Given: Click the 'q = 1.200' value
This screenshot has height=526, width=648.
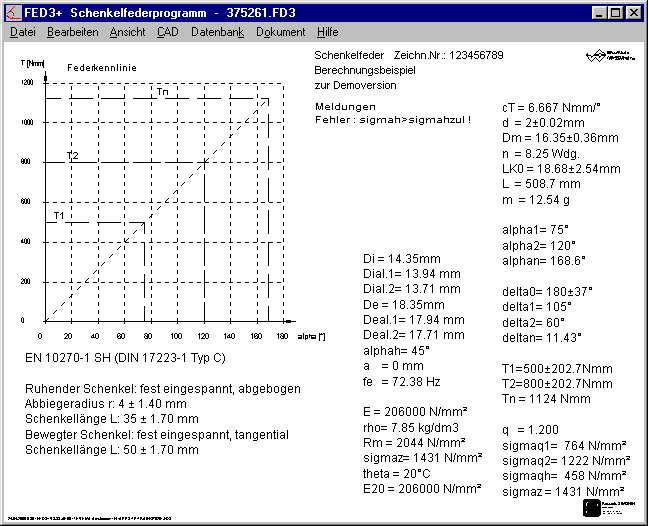Looking at the screenshot, I should (530, 430).
